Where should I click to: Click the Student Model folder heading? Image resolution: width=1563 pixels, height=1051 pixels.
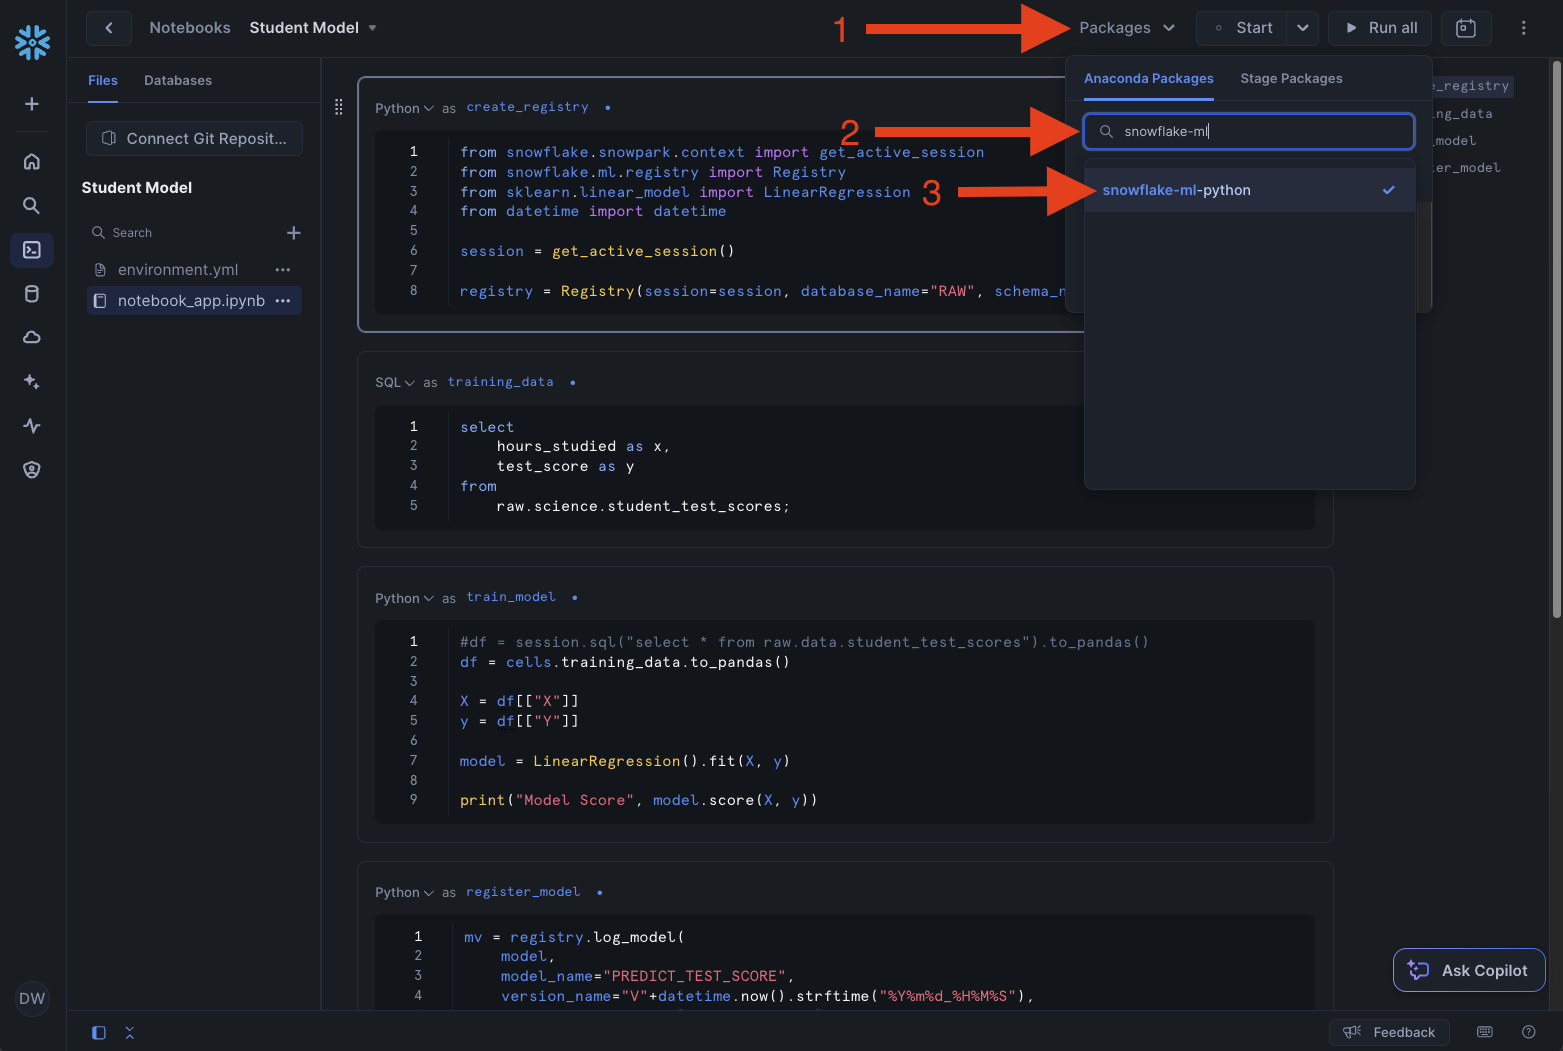pyautogui.click(x=137, y=187)
